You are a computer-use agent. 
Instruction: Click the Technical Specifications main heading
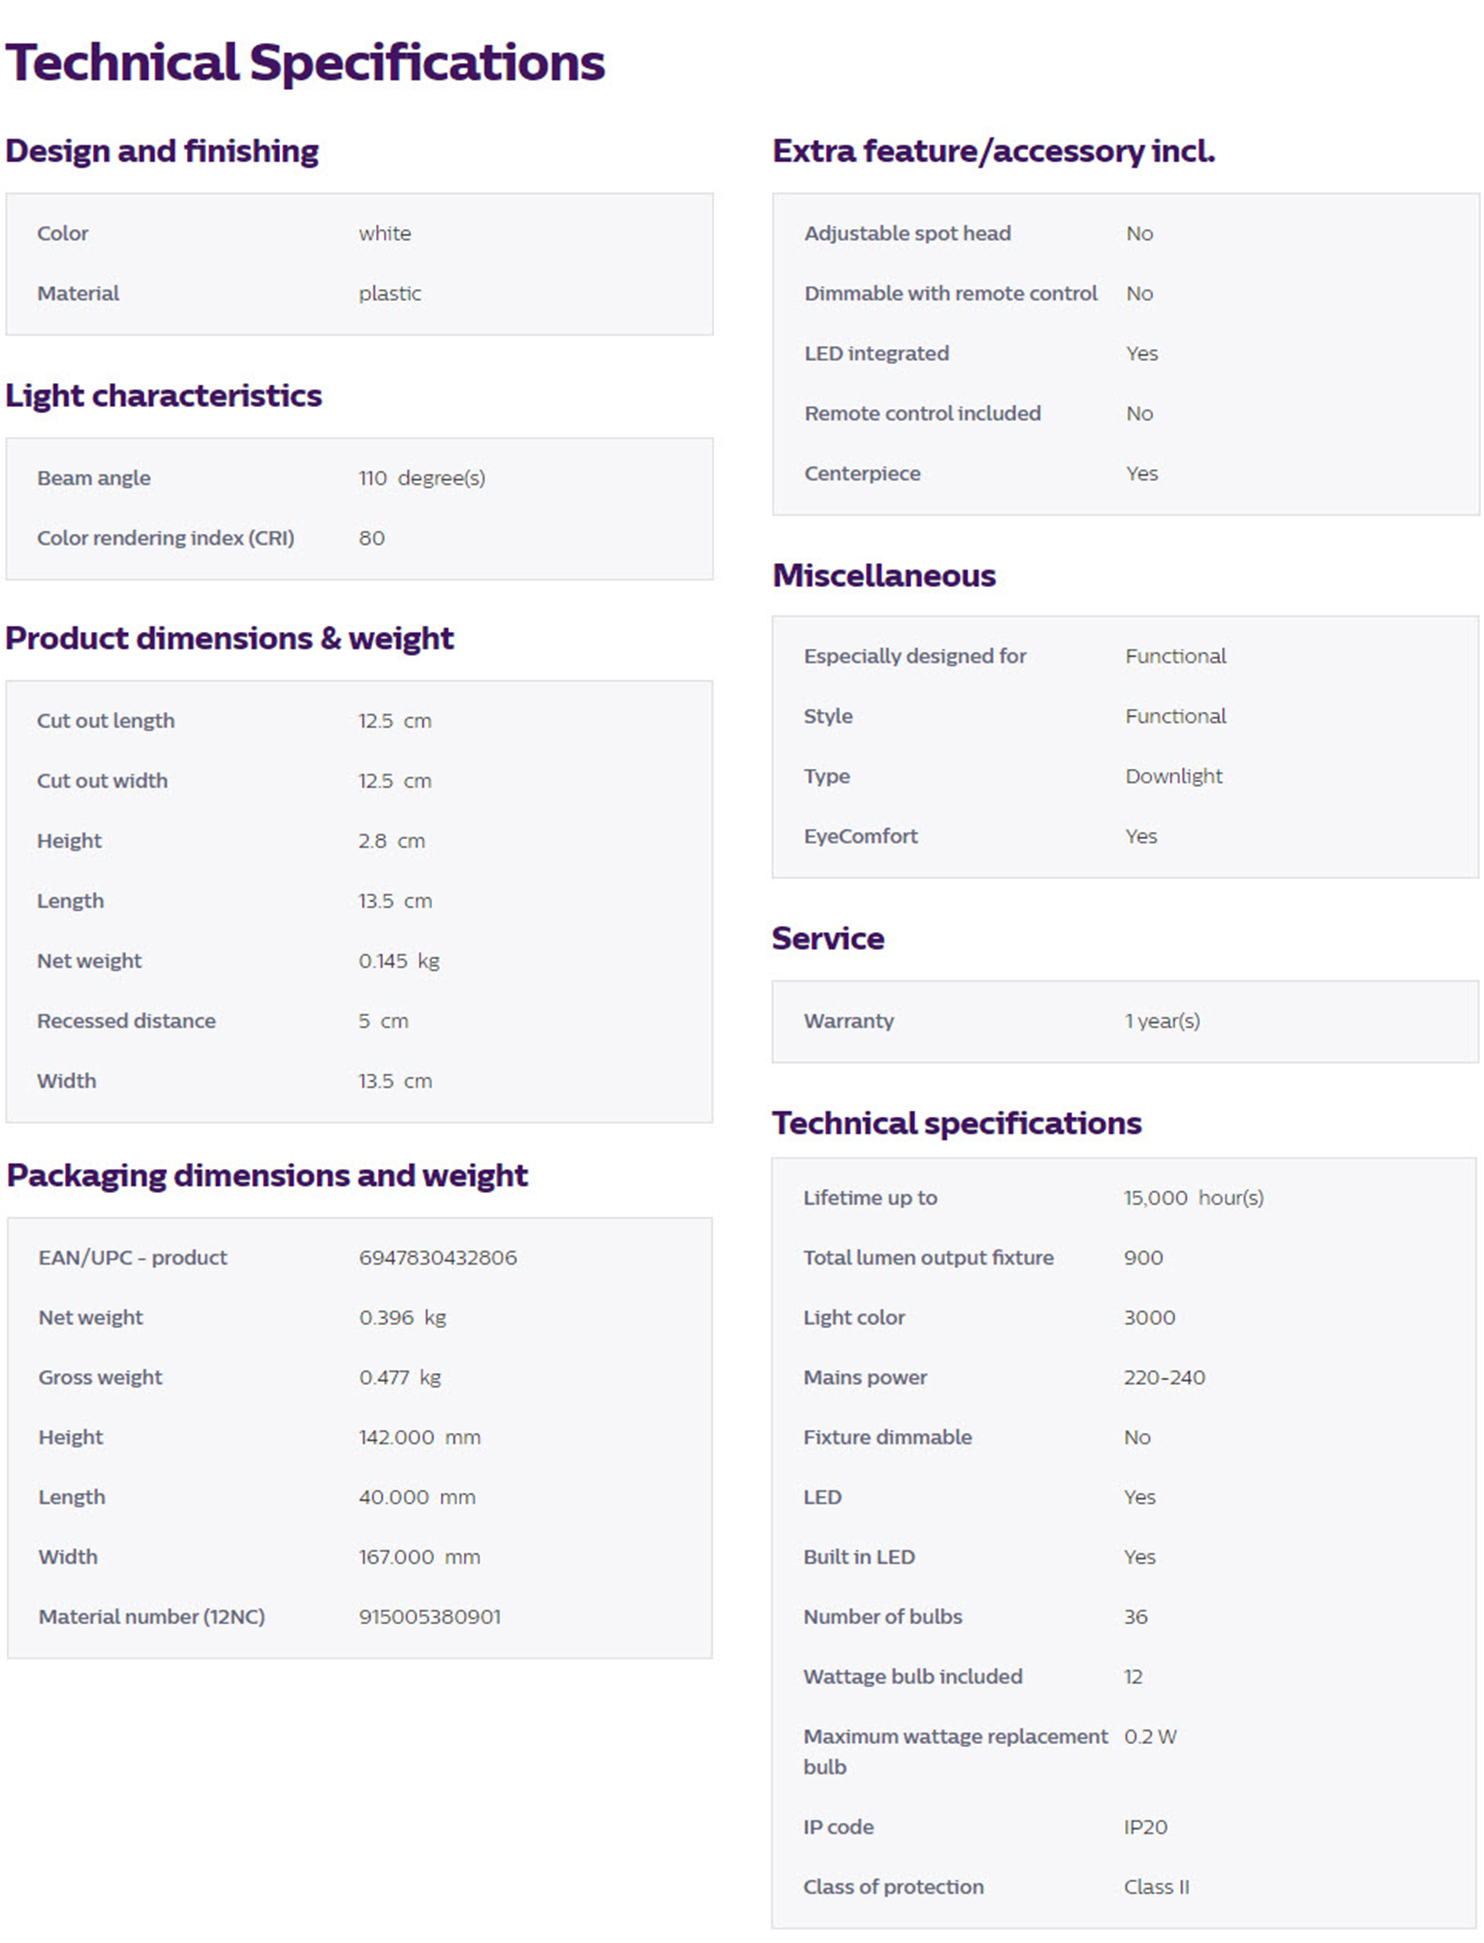coord(305,62)
